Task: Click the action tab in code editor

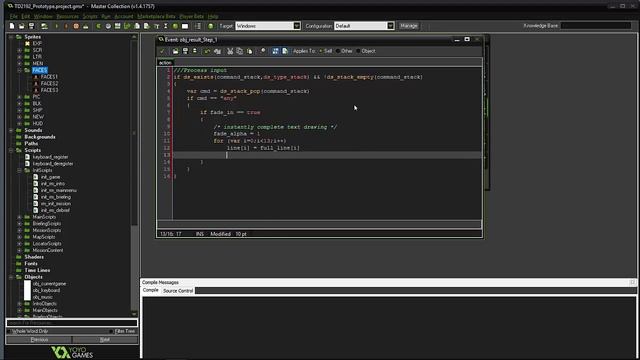Action: 165,62
